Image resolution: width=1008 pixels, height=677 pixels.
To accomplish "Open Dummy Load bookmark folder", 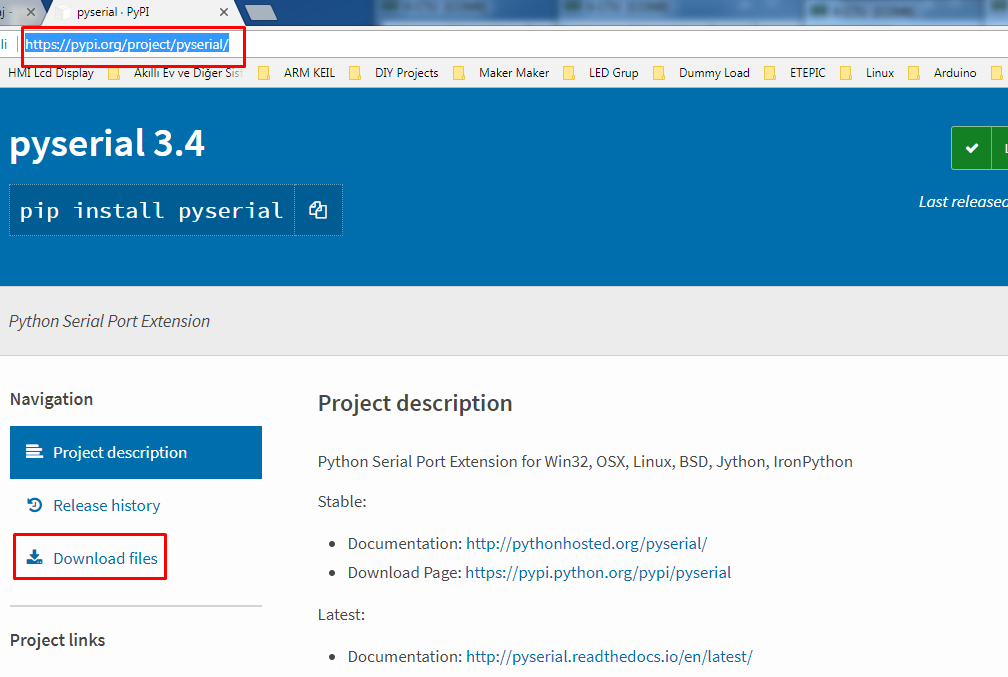I will pos(714,73).
